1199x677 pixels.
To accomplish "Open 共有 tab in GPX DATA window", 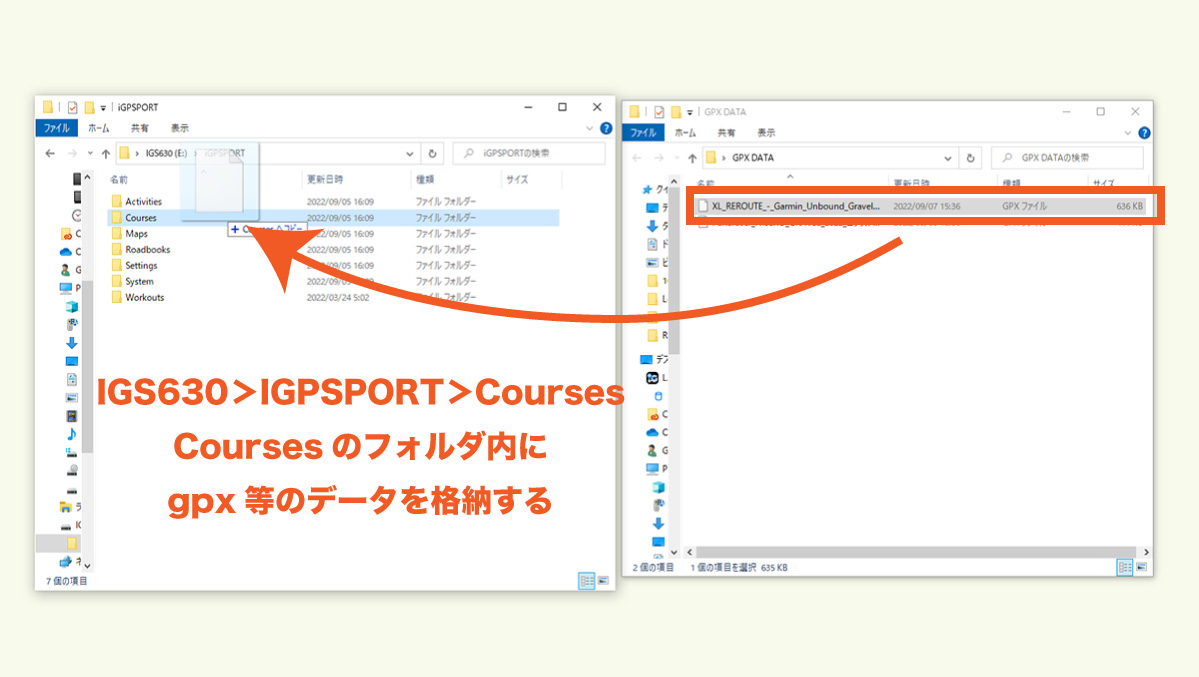I will coord(726,132).
